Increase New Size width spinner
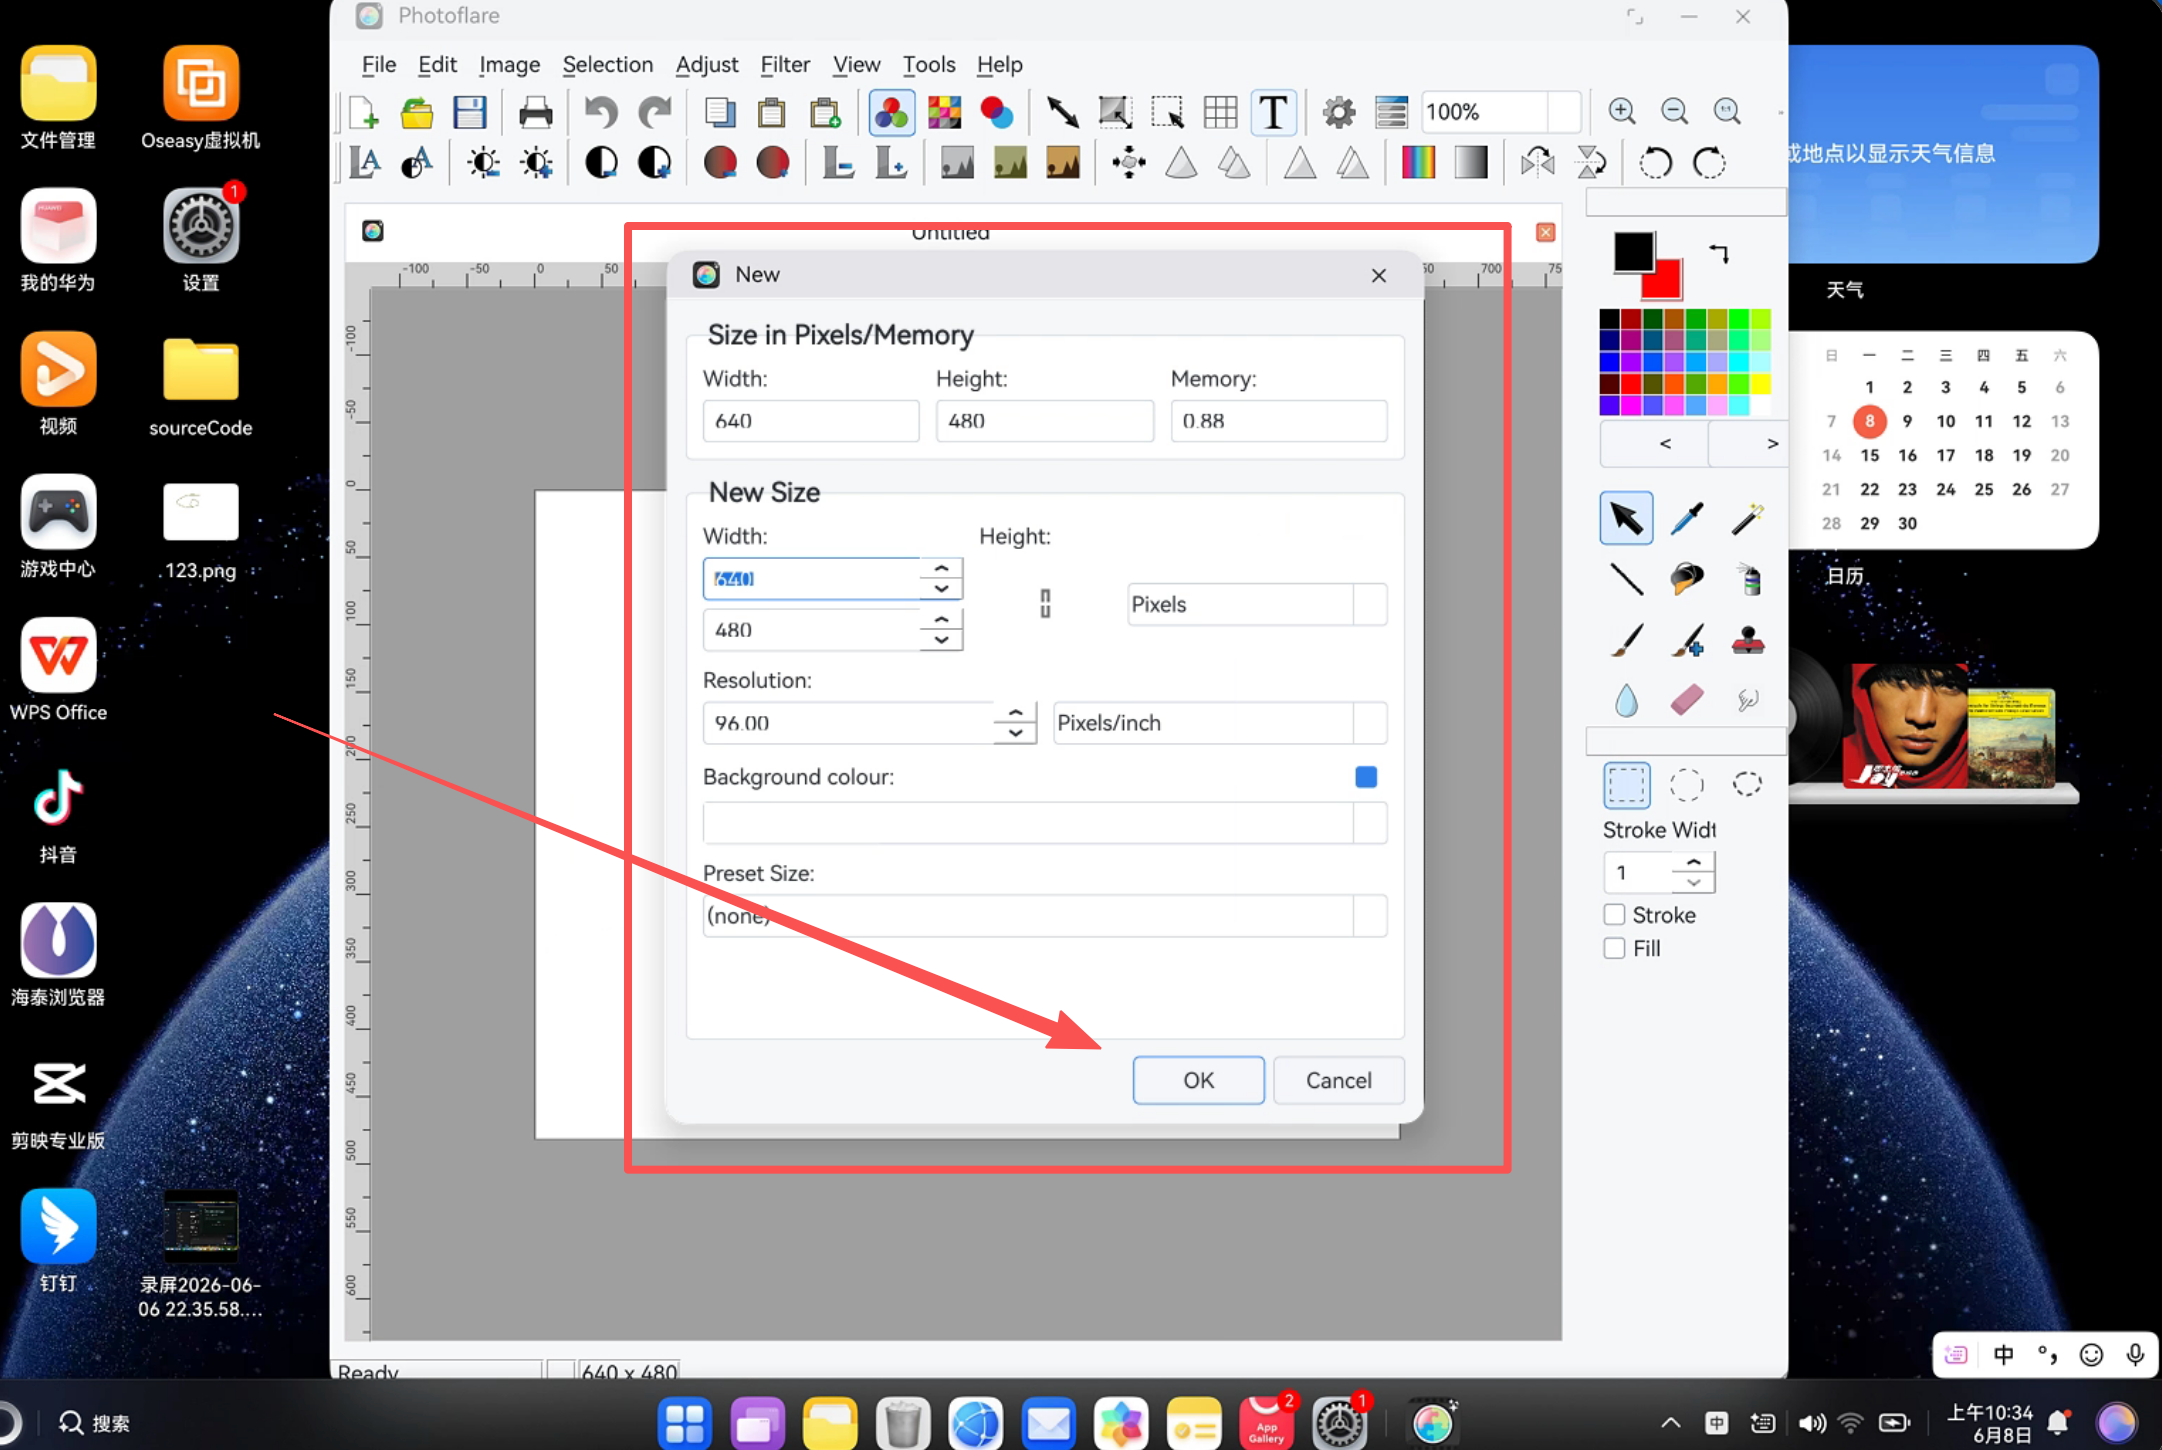Screen dimensions: 2162x1450 point(941,568)
